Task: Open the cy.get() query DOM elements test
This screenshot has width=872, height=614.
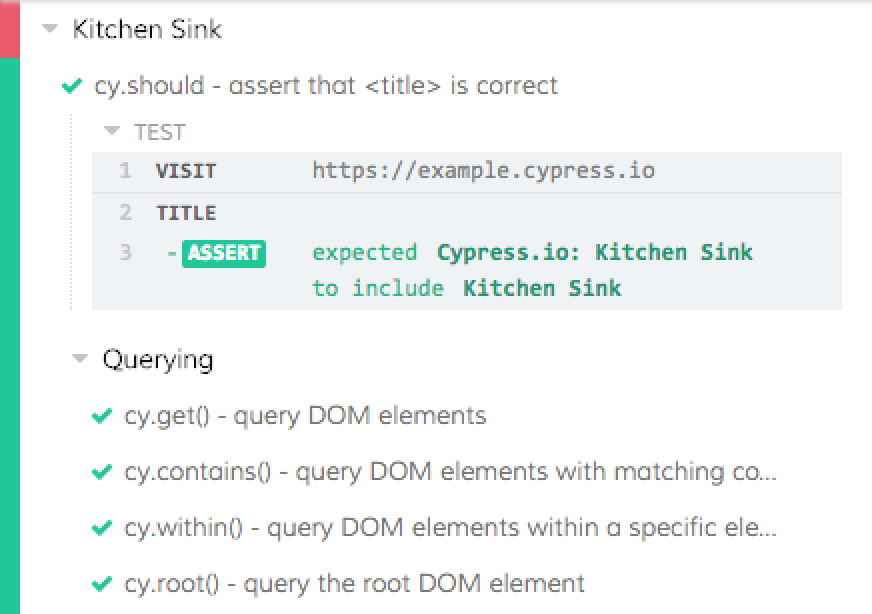Action: [x=305, y=416]
